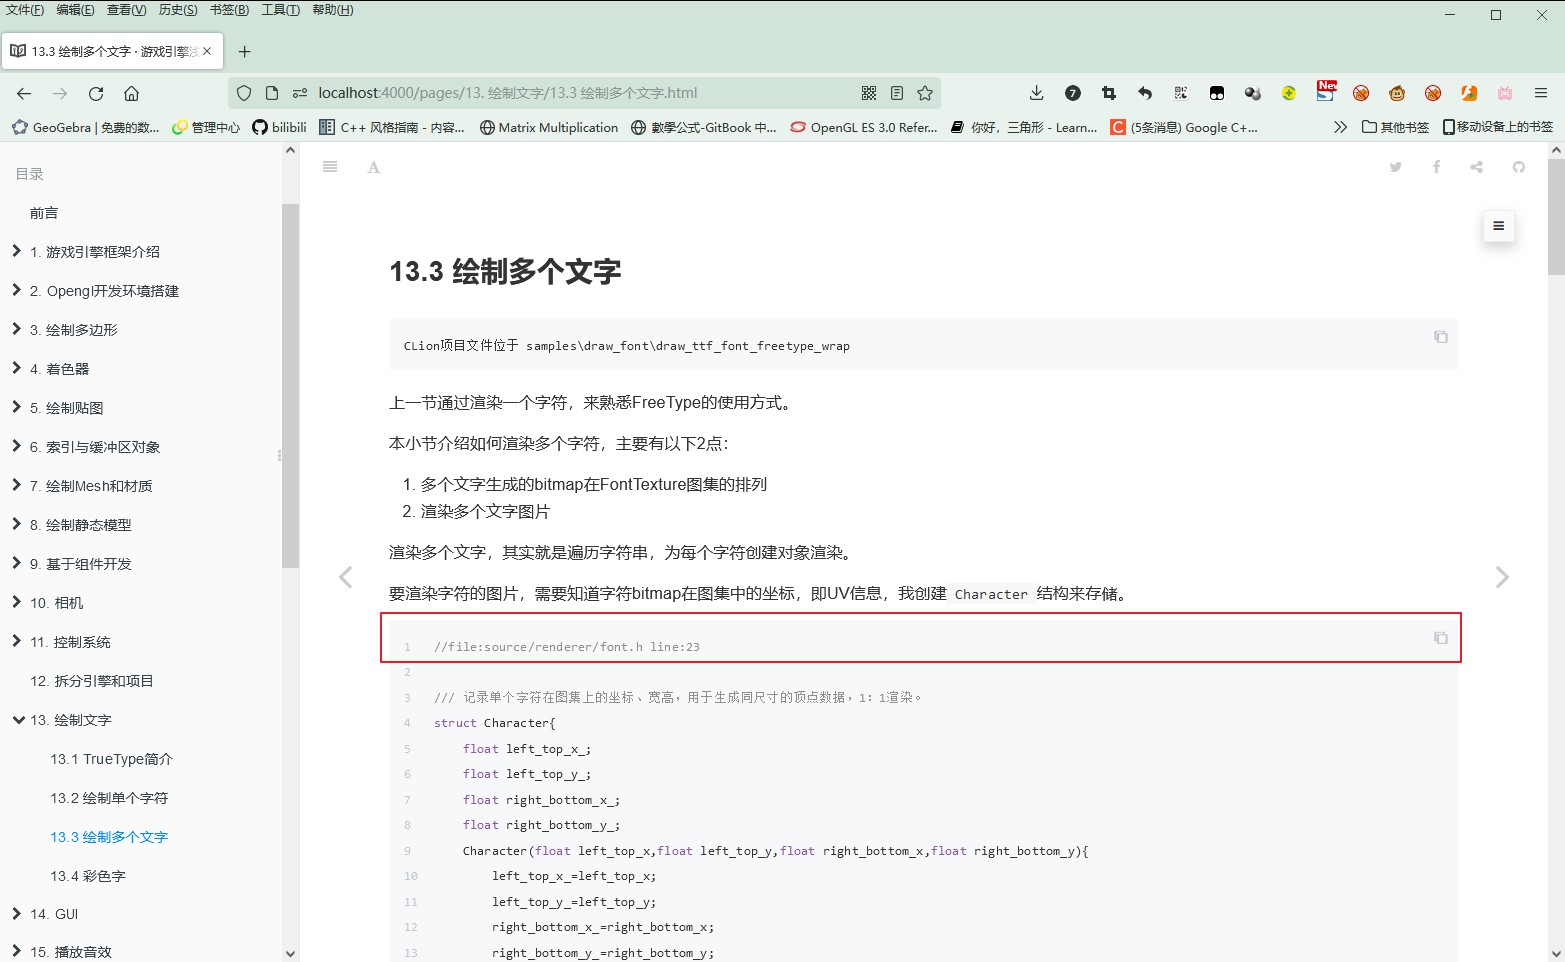The image size is (1565, 962).
Task: Click the screenshot crop extension icon
Action: click(1108, 93)
